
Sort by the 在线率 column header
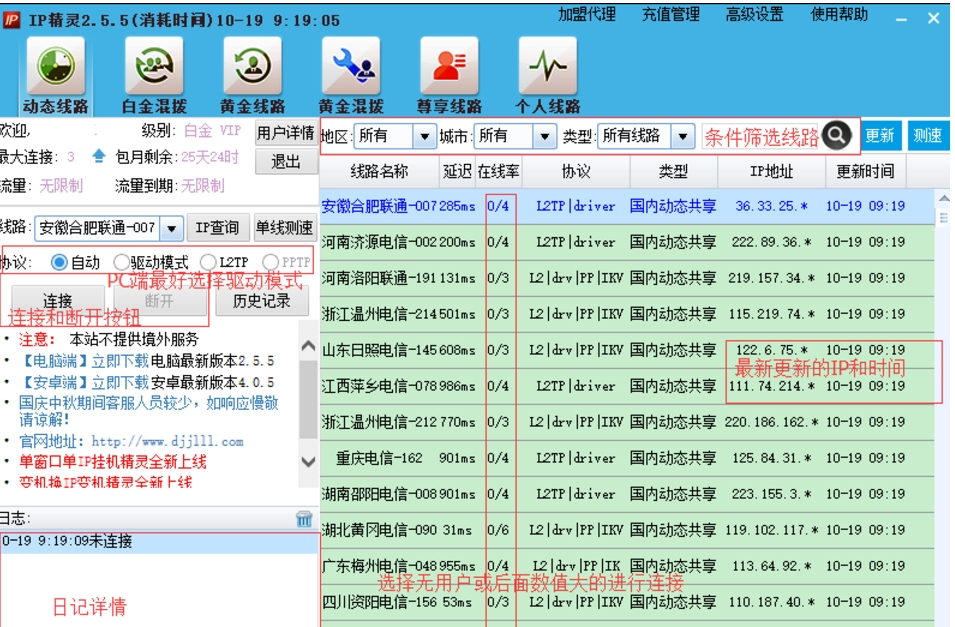point(498,172)
